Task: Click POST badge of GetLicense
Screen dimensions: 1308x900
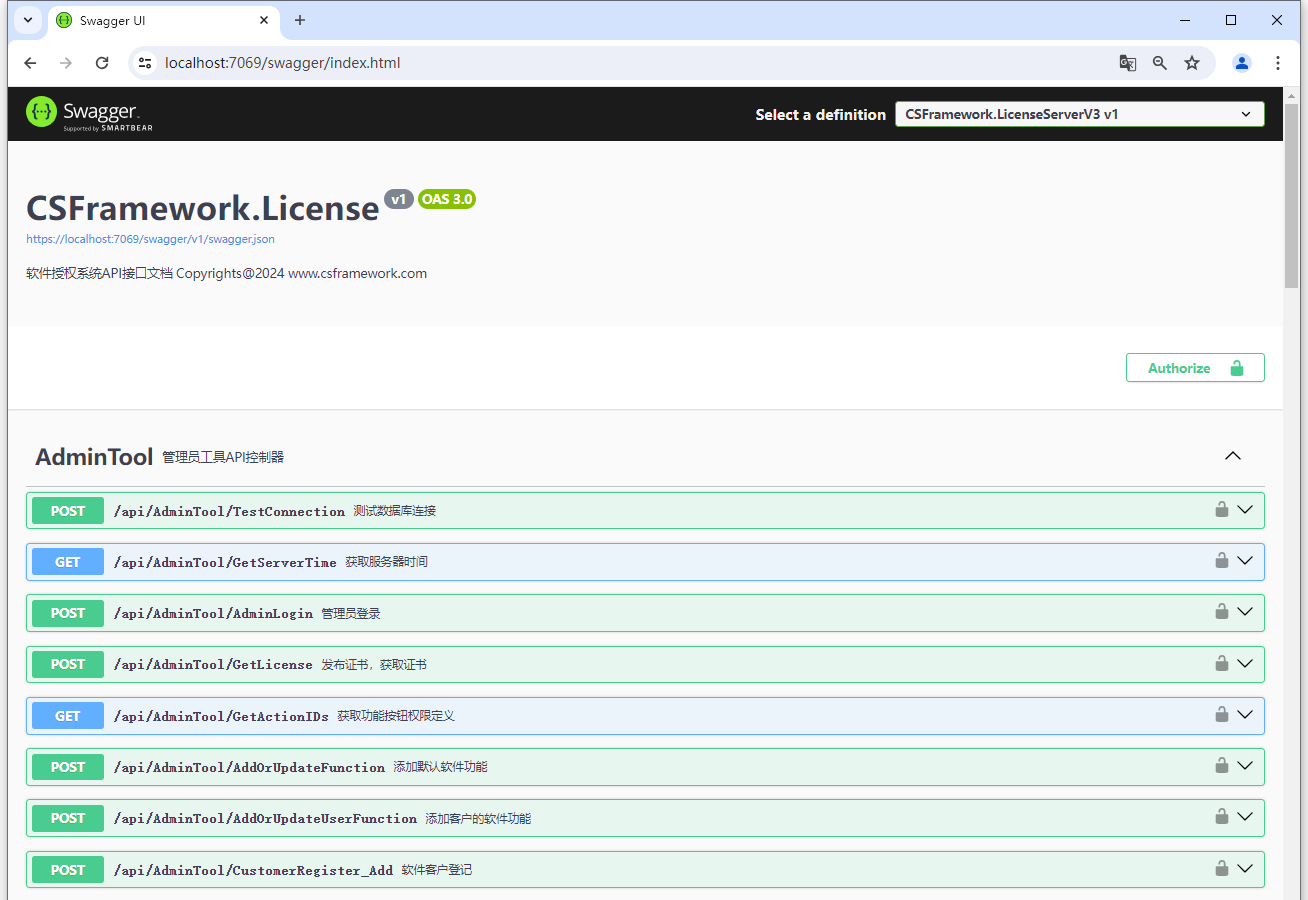Action: point(68,664)
